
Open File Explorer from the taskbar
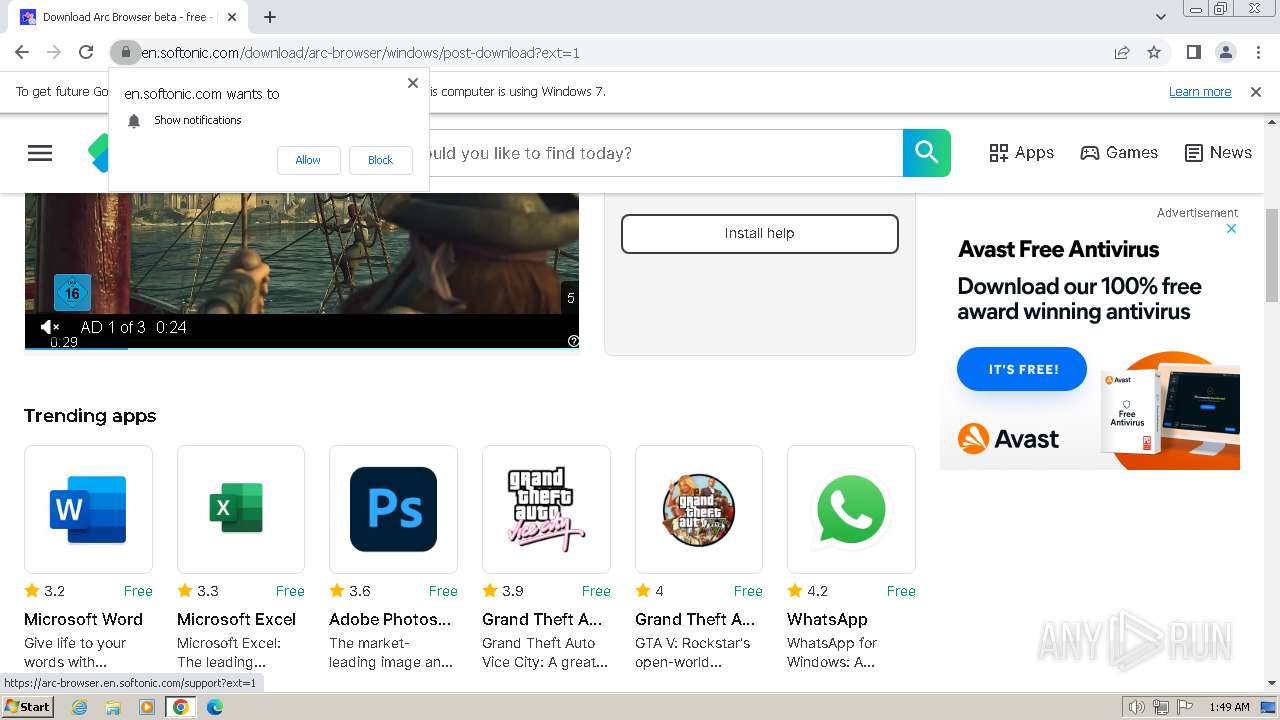tap(113, 707)
